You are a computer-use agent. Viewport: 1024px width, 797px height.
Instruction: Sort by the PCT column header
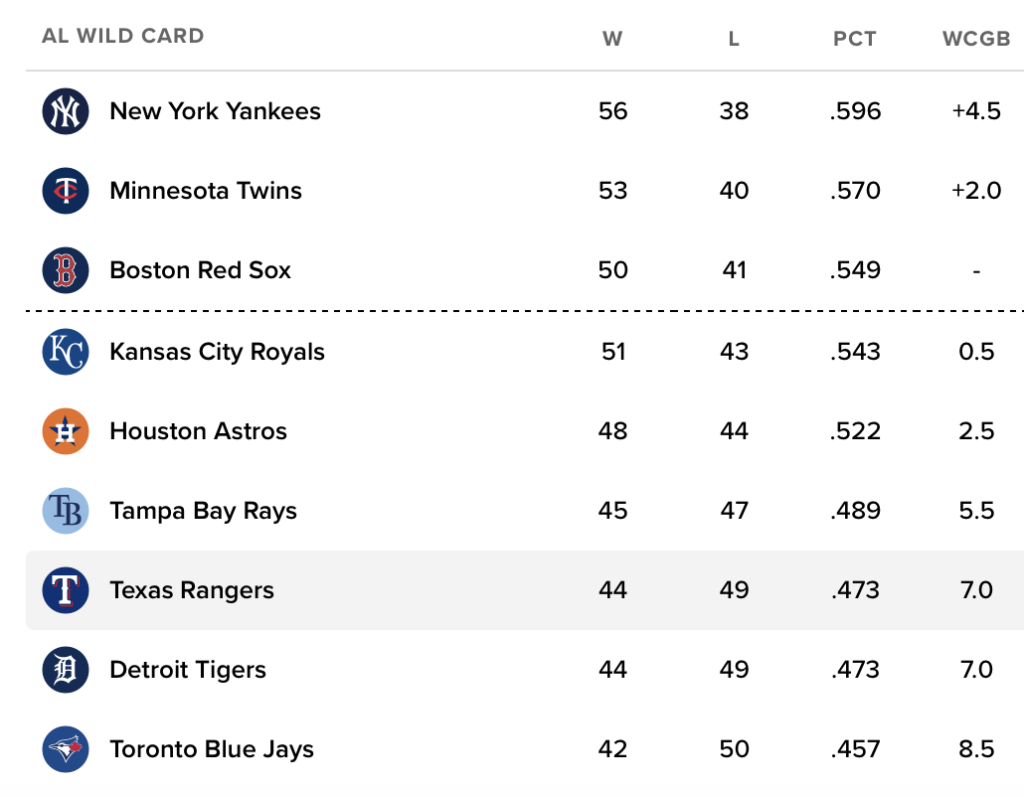[854, 39]
